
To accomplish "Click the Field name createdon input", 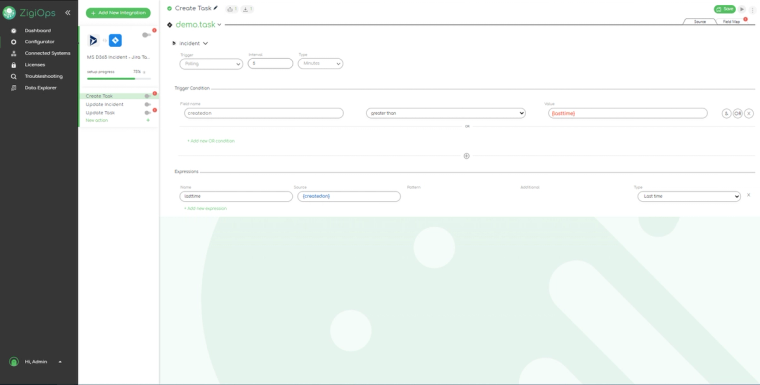I will (264, 113).
